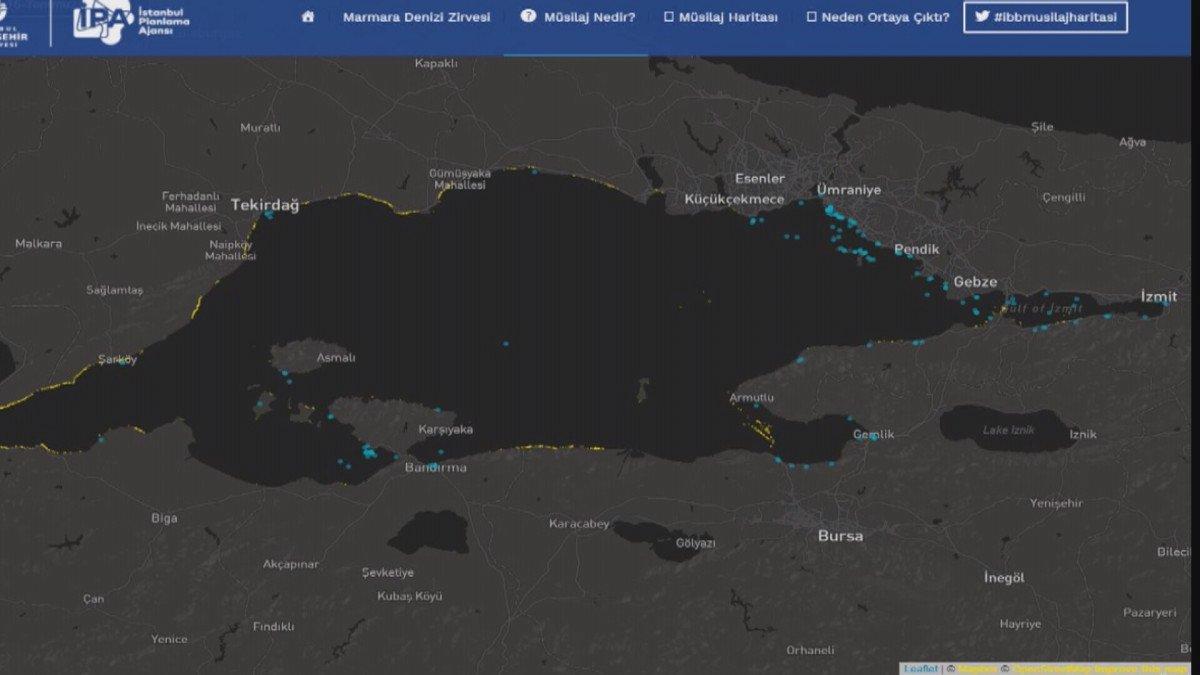Open the Leaflet attribution link

920,668
